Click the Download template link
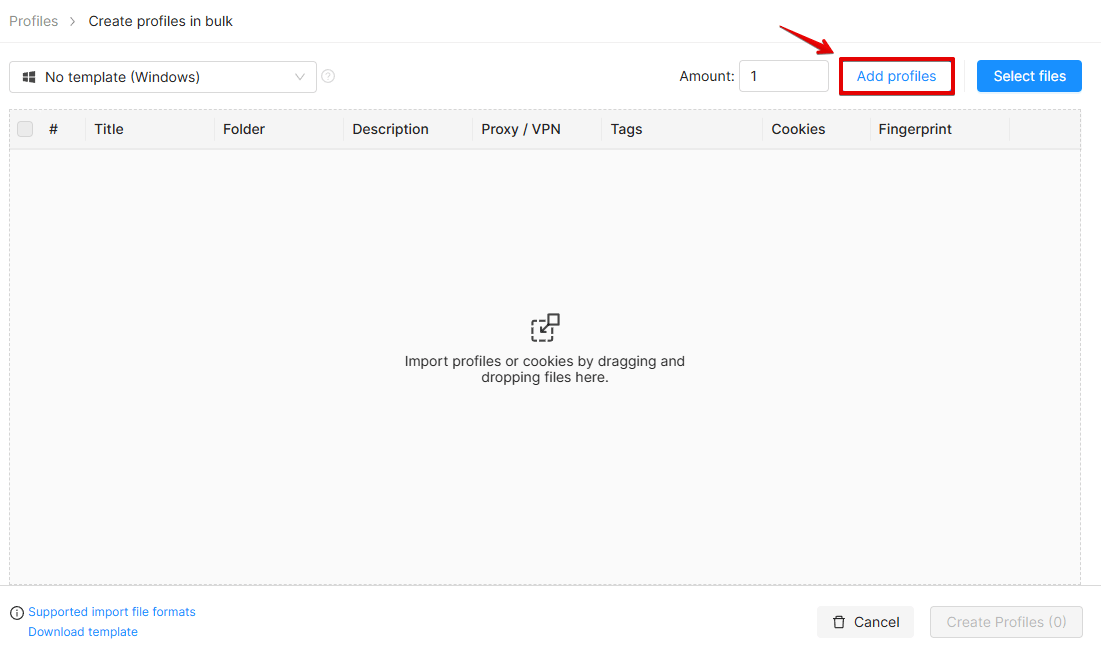The image size is (1101, 655). pyautogui.click(x=83, y=632)
